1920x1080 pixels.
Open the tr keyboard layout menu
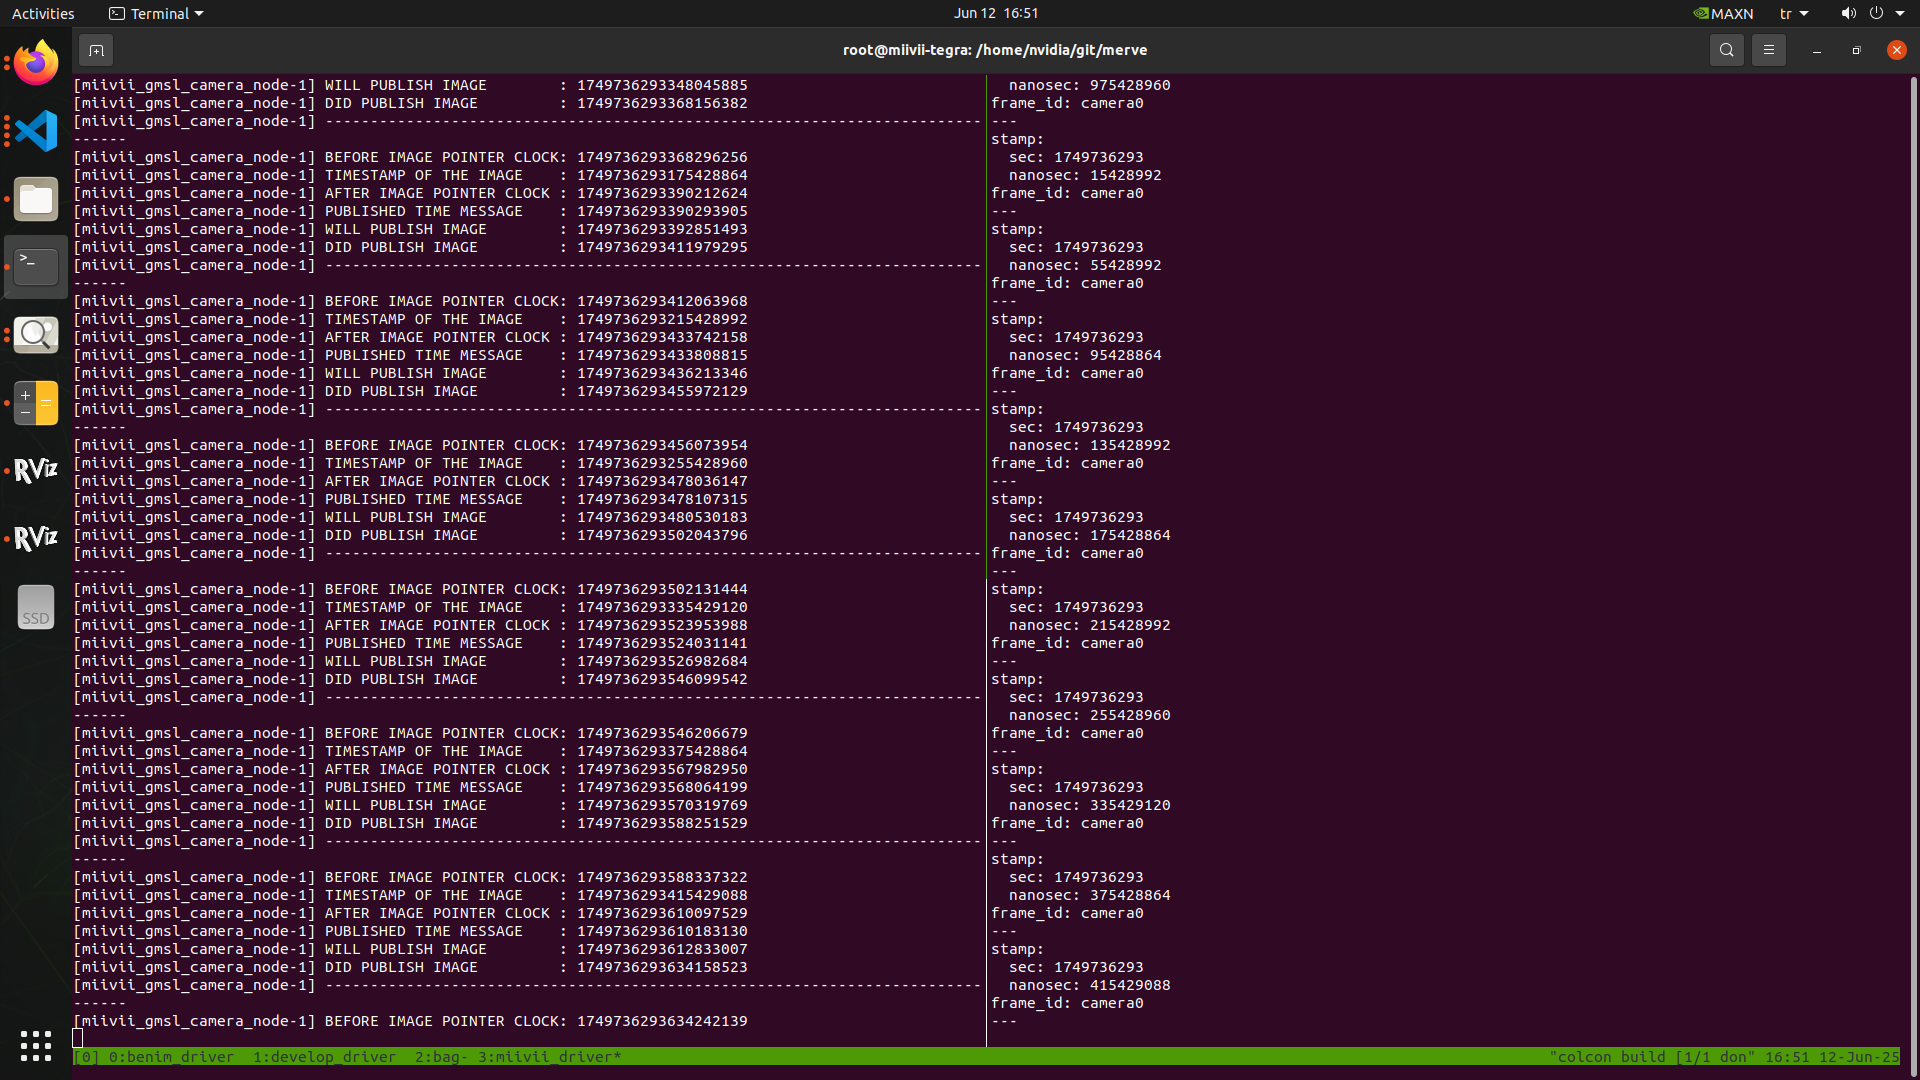1794,13
